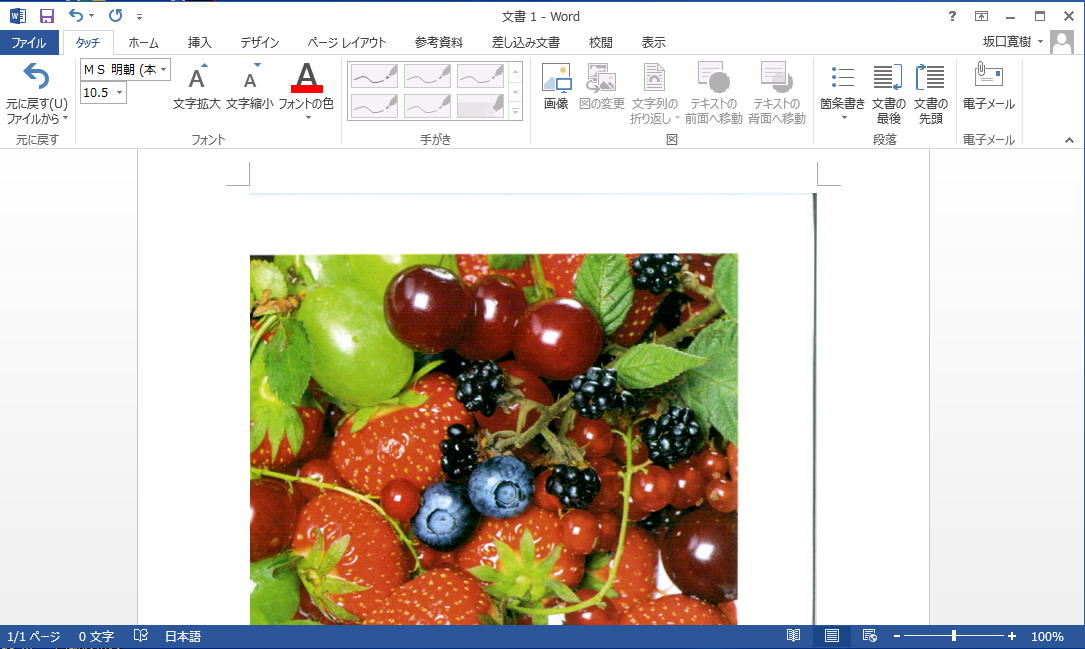This screenshot has height=649, width=1085.
Task: Open the ページ レイアウト tab
Action: point(346,43)
